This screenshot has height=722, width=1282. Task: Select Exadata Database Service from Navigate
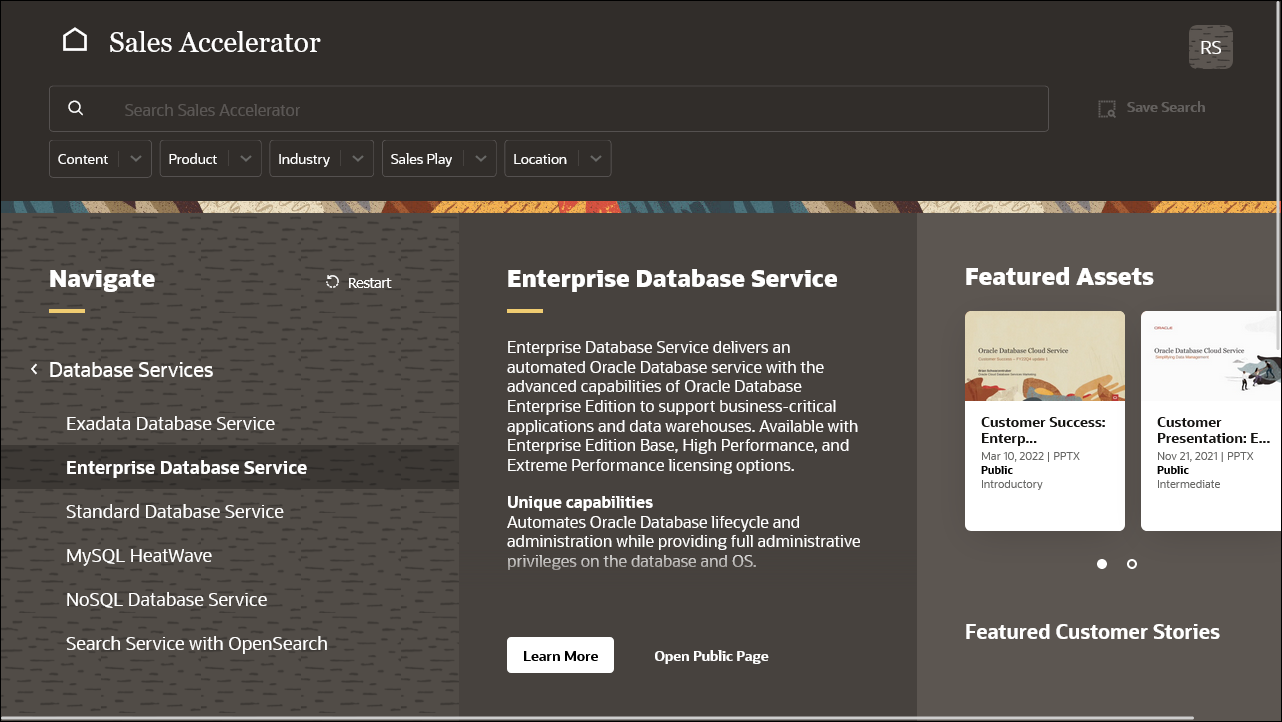point(170,423)
